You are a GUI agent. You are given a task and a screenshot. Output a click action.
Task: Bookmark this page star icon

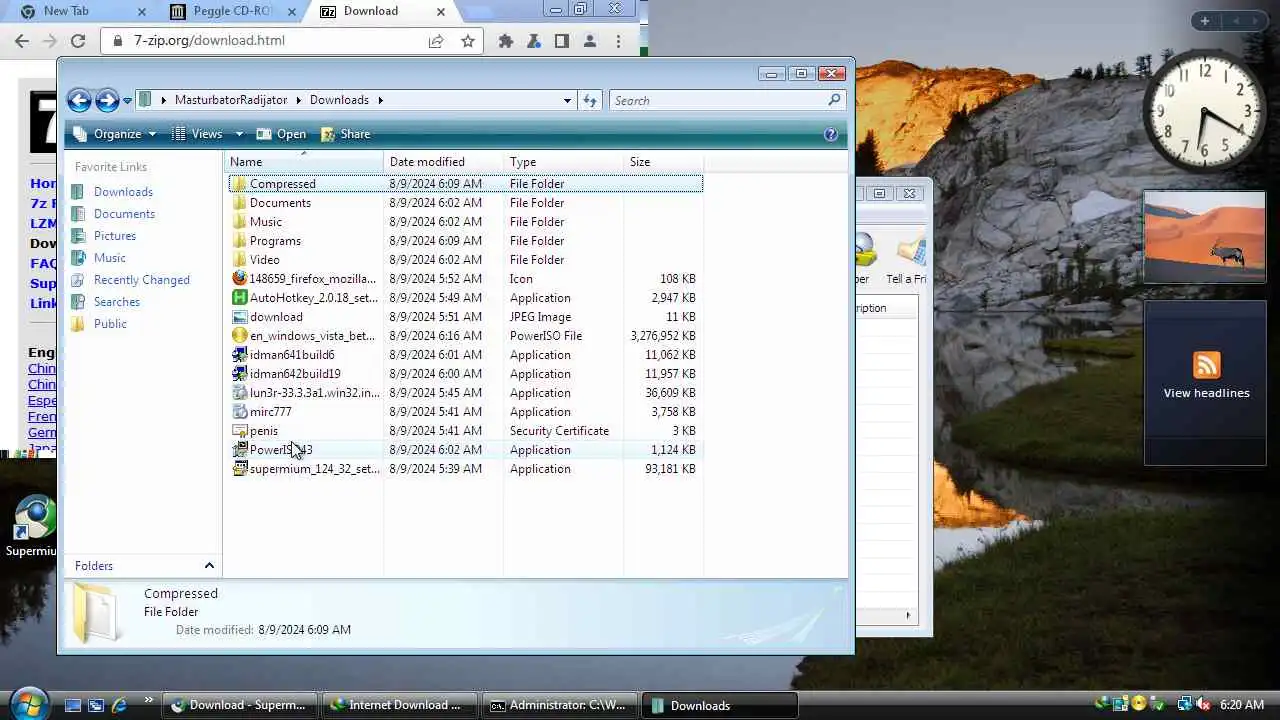click(467, 41)
